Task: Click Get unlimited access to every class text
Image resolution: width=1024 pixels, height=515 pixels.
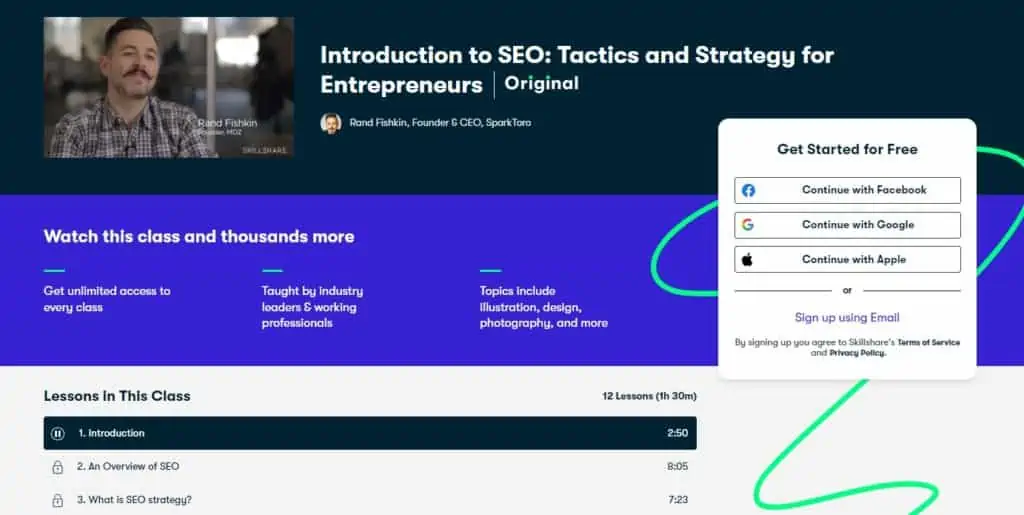Action: (107, 299)
